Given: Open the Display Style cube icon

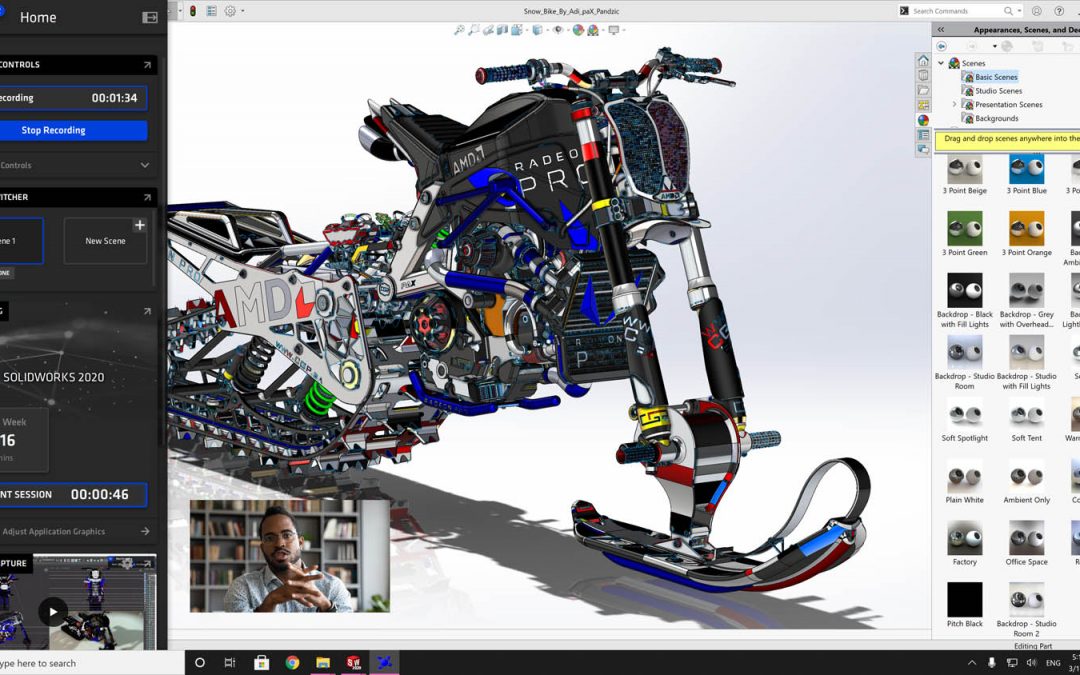Looking at the screenshot, I should click(x=538, y=30).
